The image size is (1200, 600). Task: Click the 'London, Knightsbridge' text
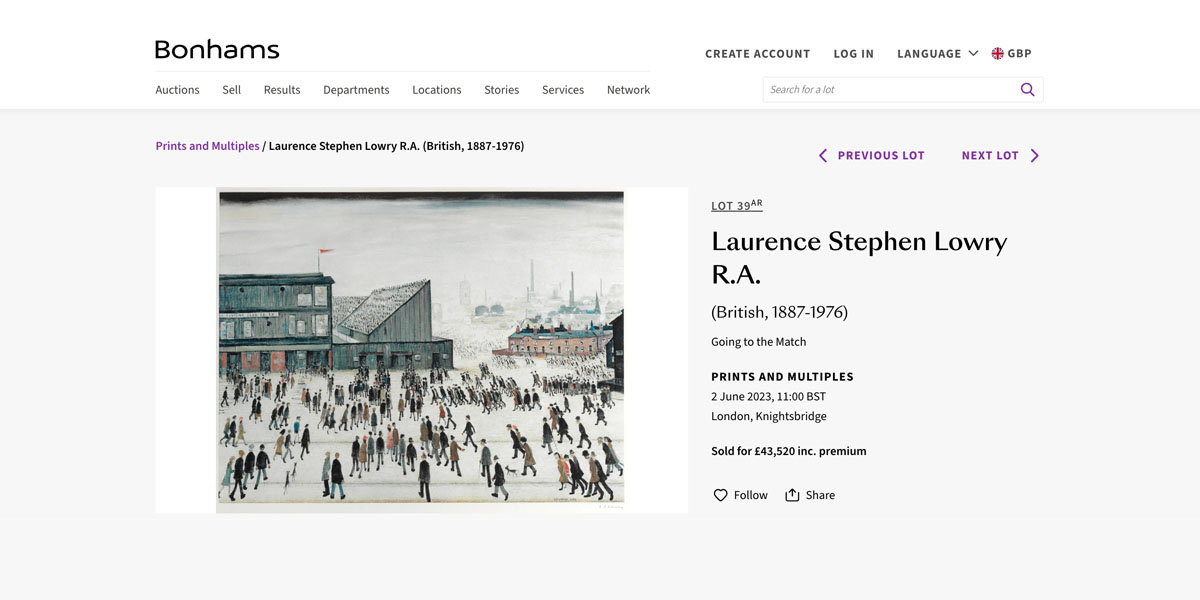tap(769, 416)
